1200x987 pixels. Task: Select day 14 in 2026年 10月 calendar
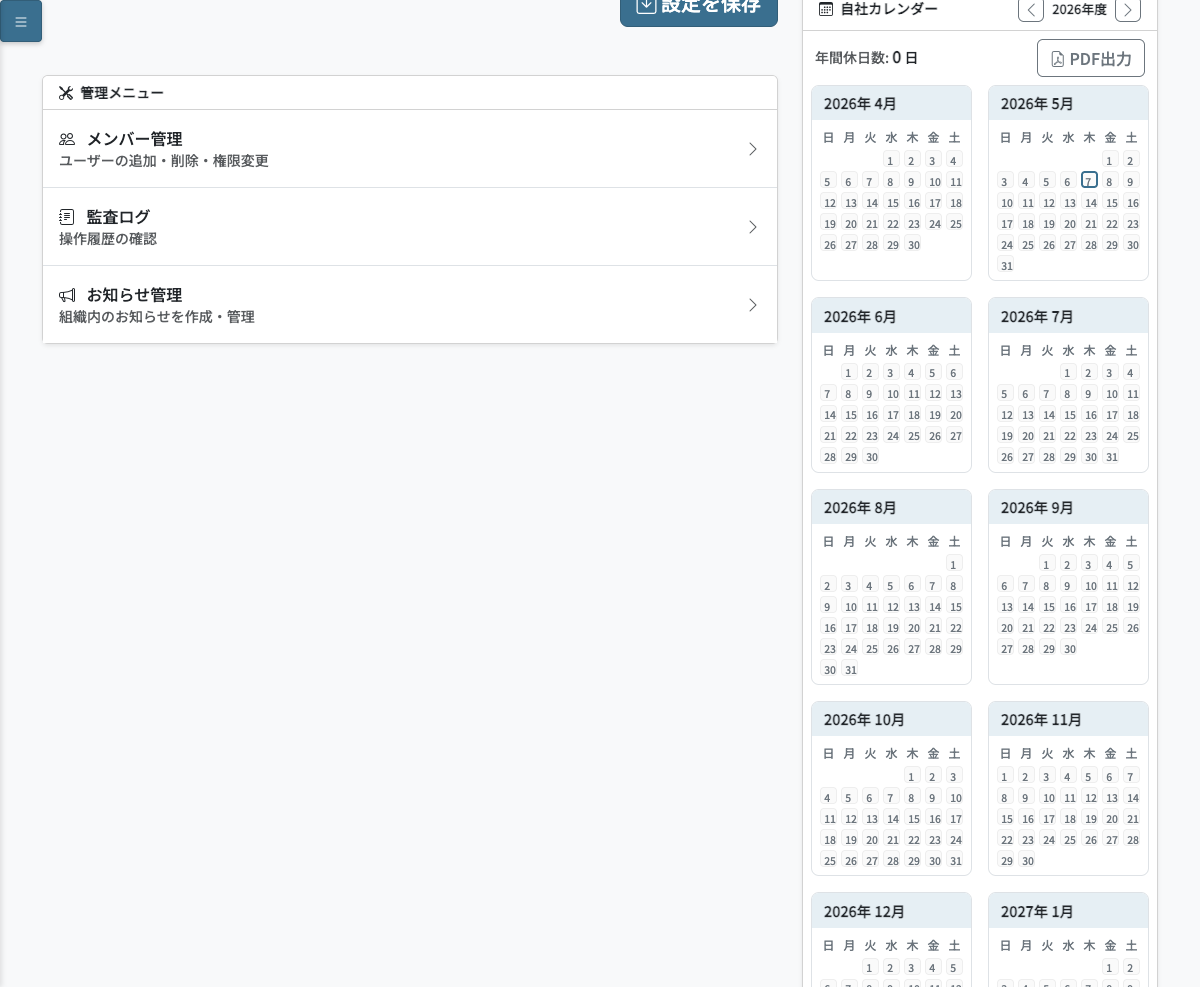pos(893,818)
